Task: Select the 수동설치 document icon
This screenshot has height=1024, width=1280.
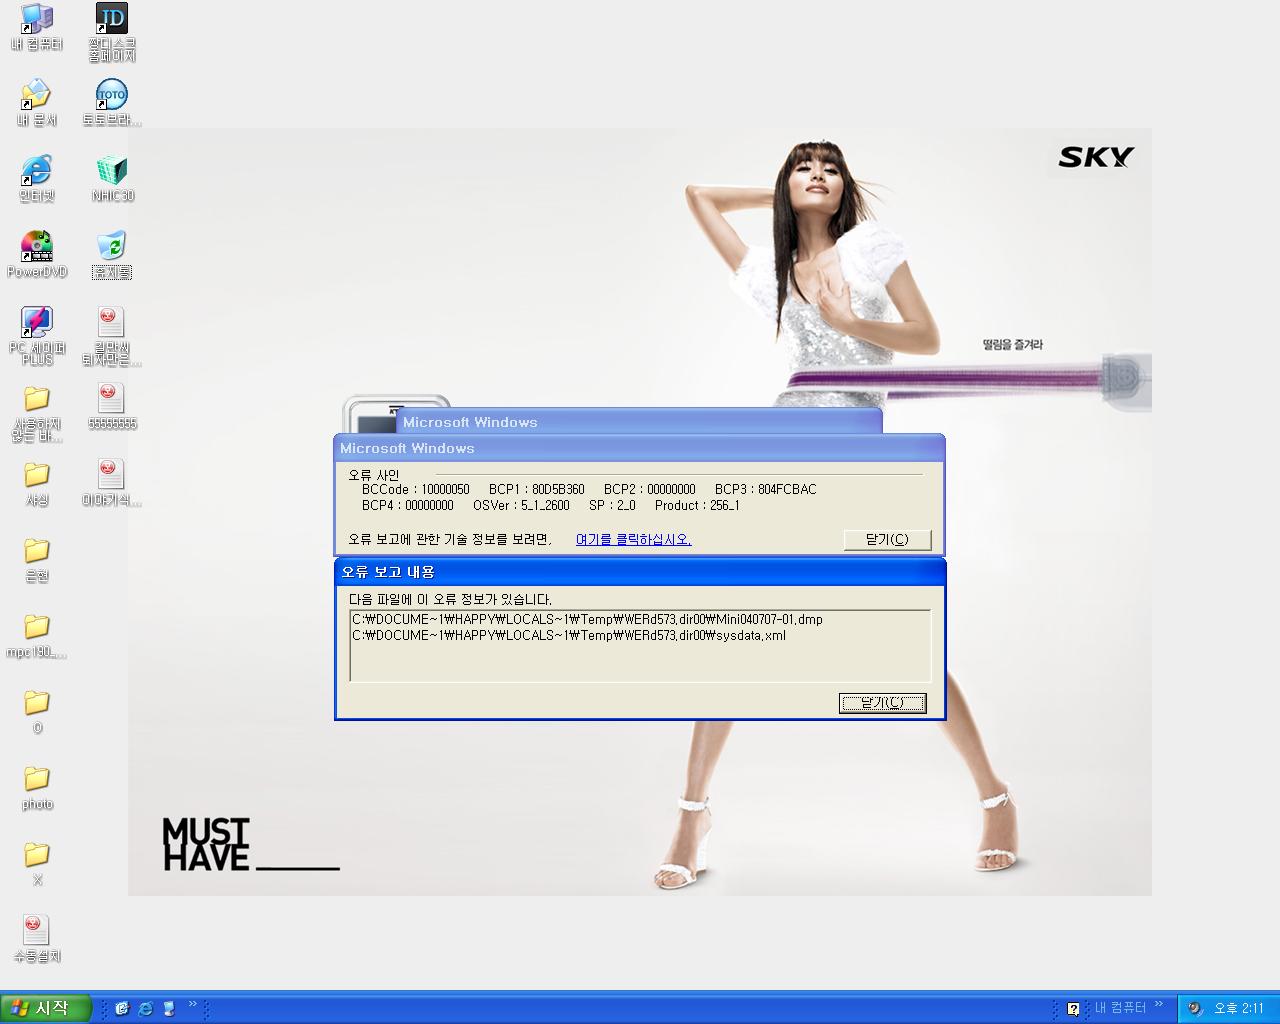Action: click(x=37, y=939)
